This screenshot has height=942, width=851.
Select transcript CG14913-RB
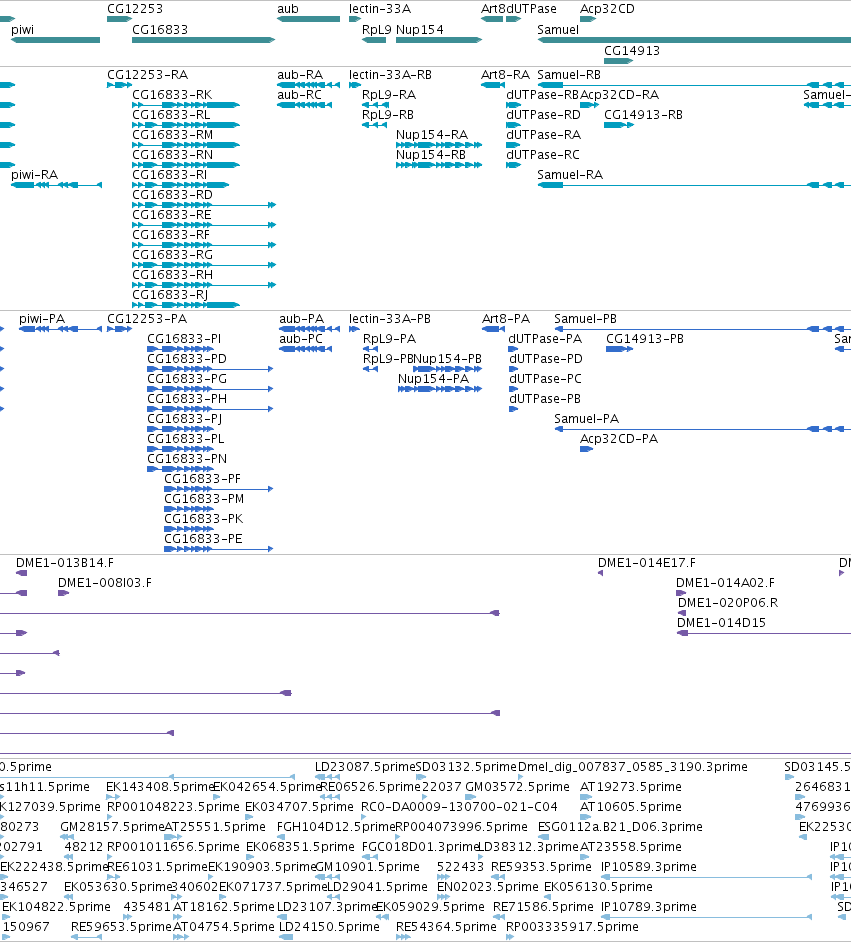[x=643, y=114]
